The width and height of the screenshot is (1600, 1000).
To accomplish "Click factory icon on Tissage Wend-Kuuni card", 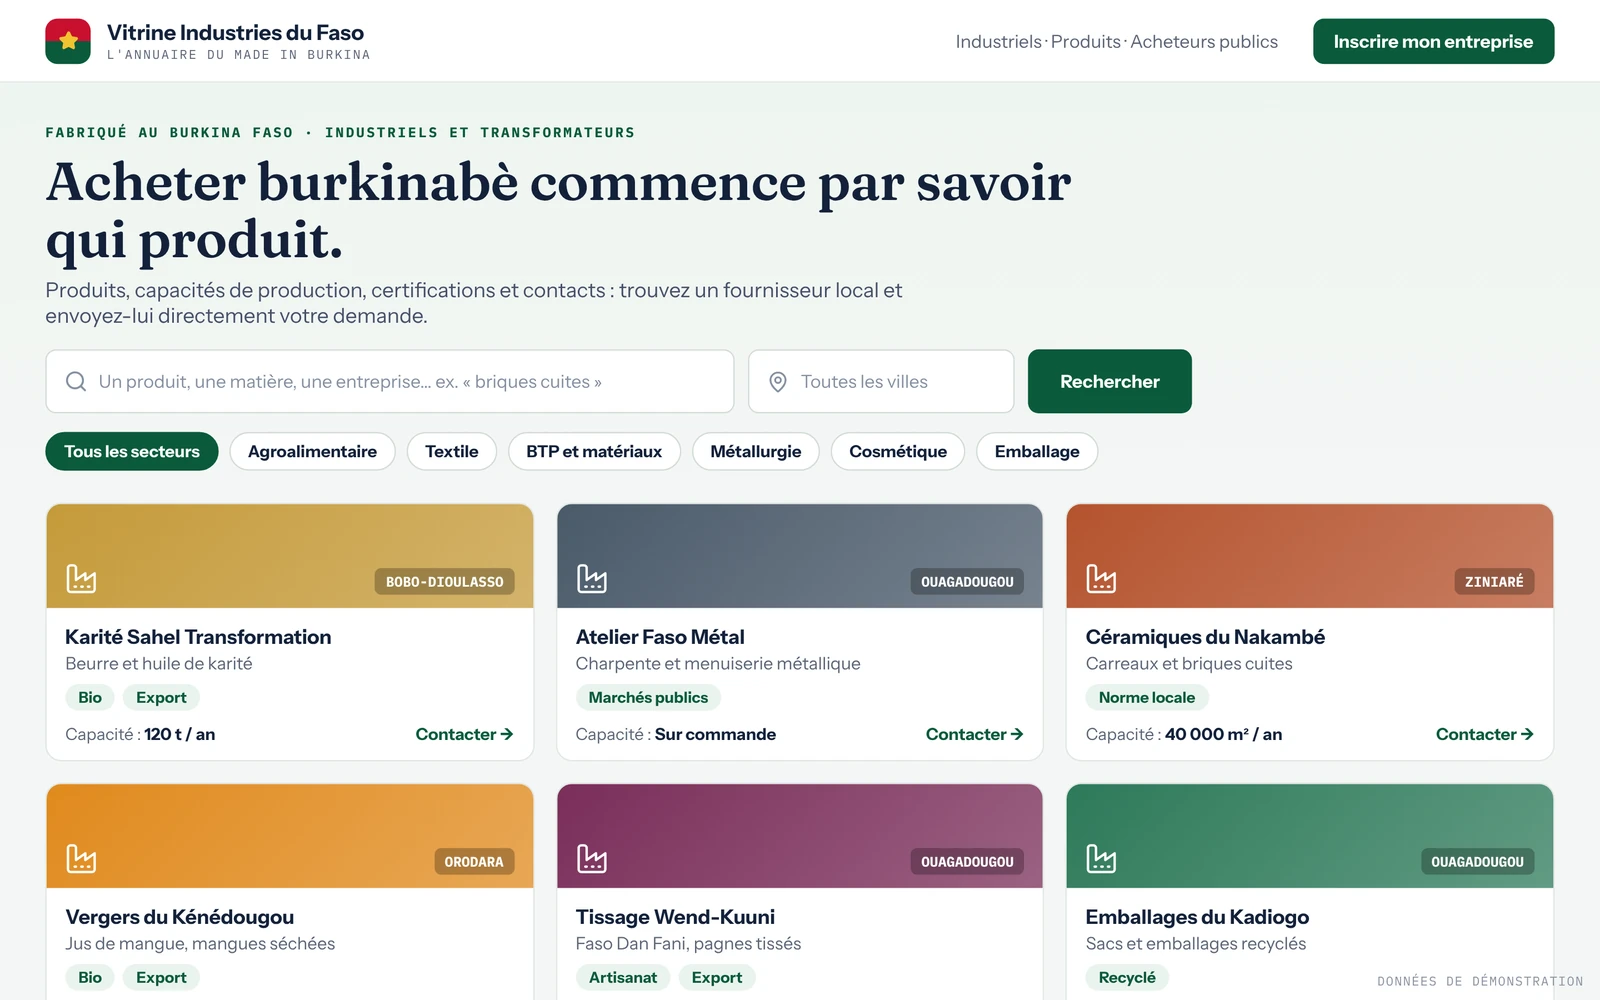I will click(592, 859).
